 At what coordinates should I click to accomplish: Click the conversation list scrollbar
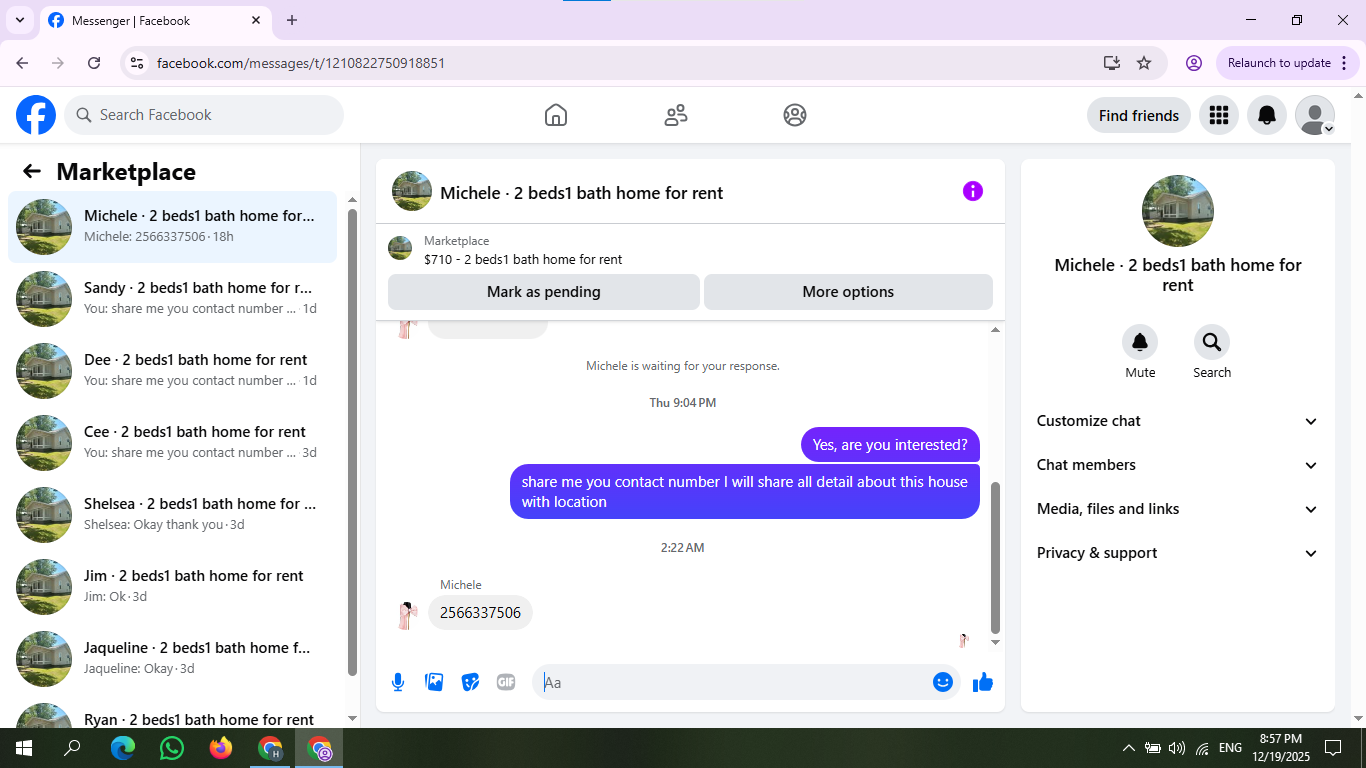pyautogui.click(x=352, y=443)
